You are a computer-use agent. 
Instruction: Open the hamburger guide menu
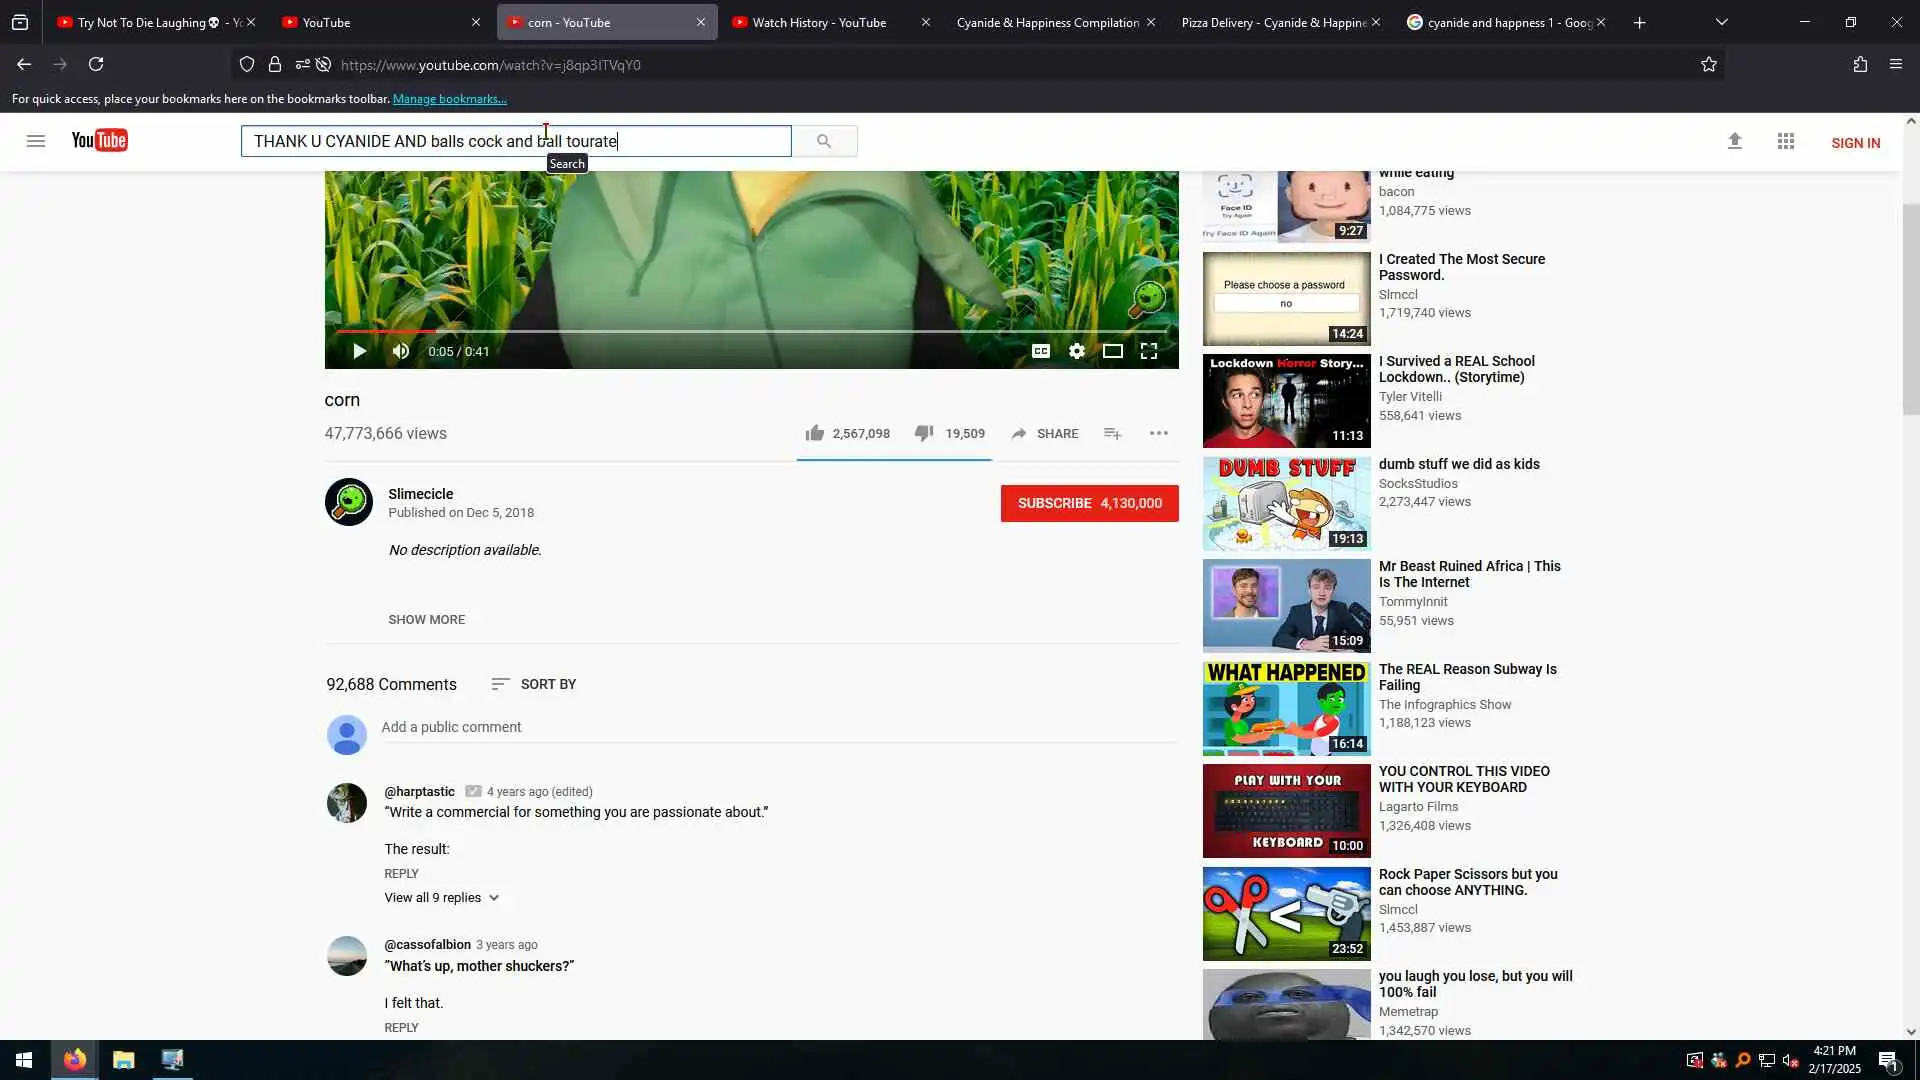(x=36, y=141)
